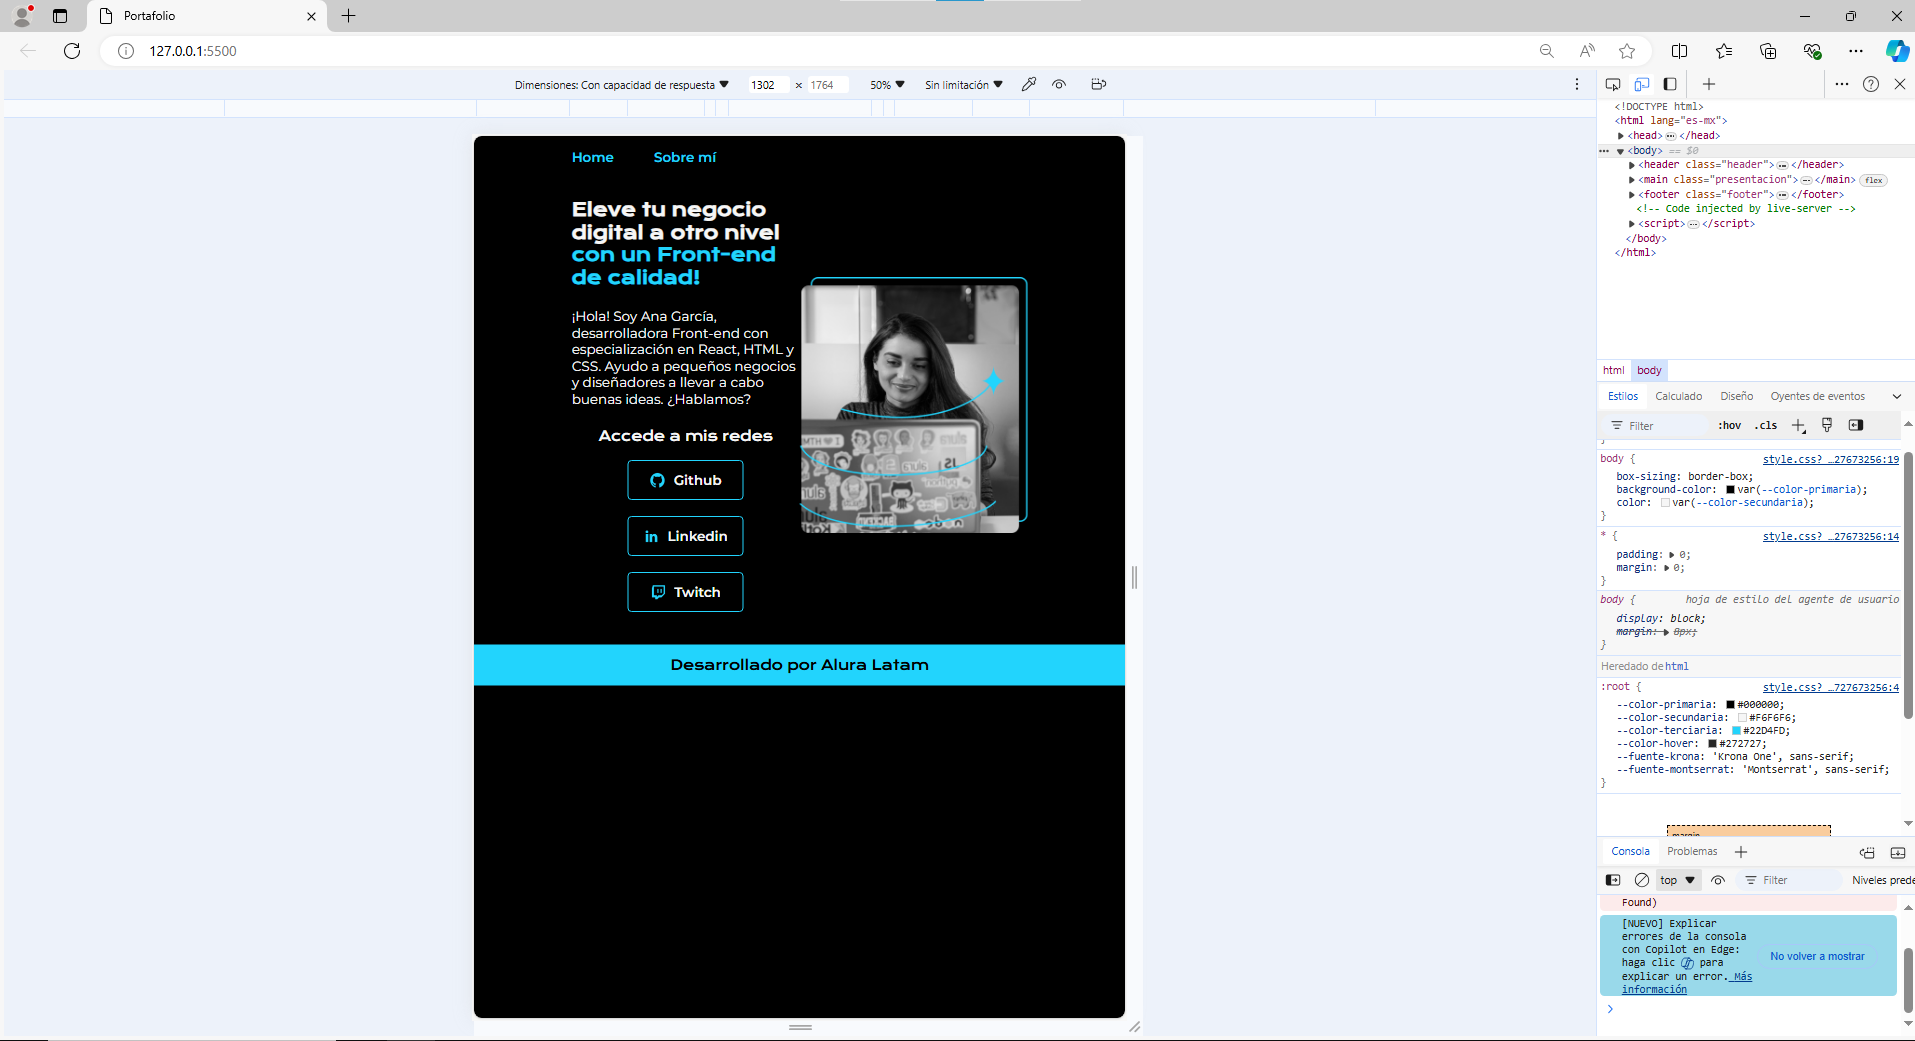This screenshot has width=1915, height=1041.
Task: Click the device posture rotate icon
Action: (x=1098, y=84)
